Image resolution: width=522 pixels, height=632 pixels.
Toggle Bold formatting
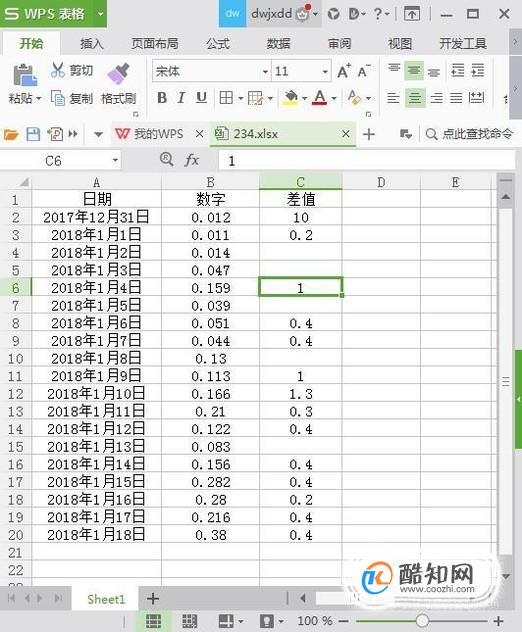(162, 98)
